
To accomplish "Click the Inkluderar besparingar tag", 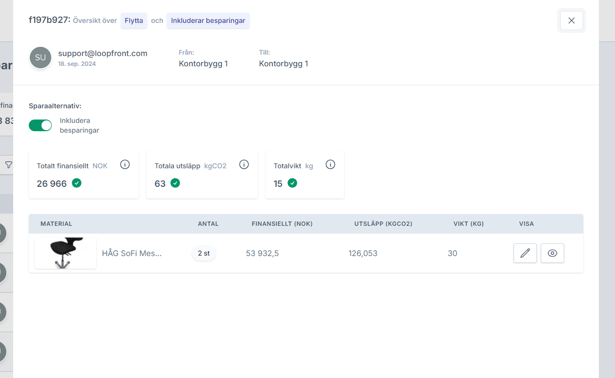I will (x=208, y=21).
